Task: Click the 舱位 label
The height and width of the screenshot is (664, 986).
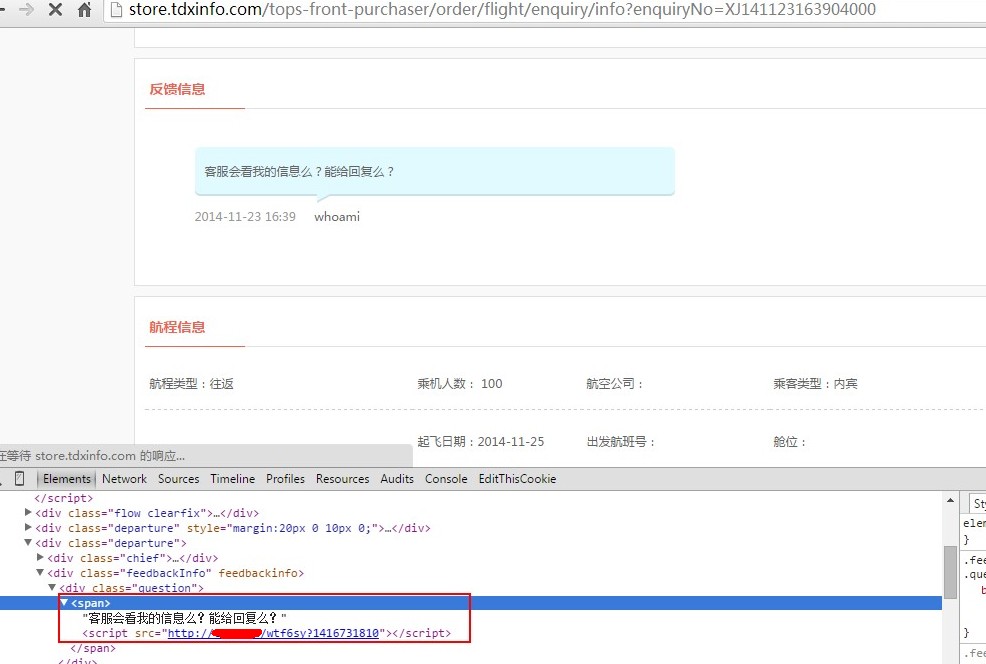Action: pos(789,441)
